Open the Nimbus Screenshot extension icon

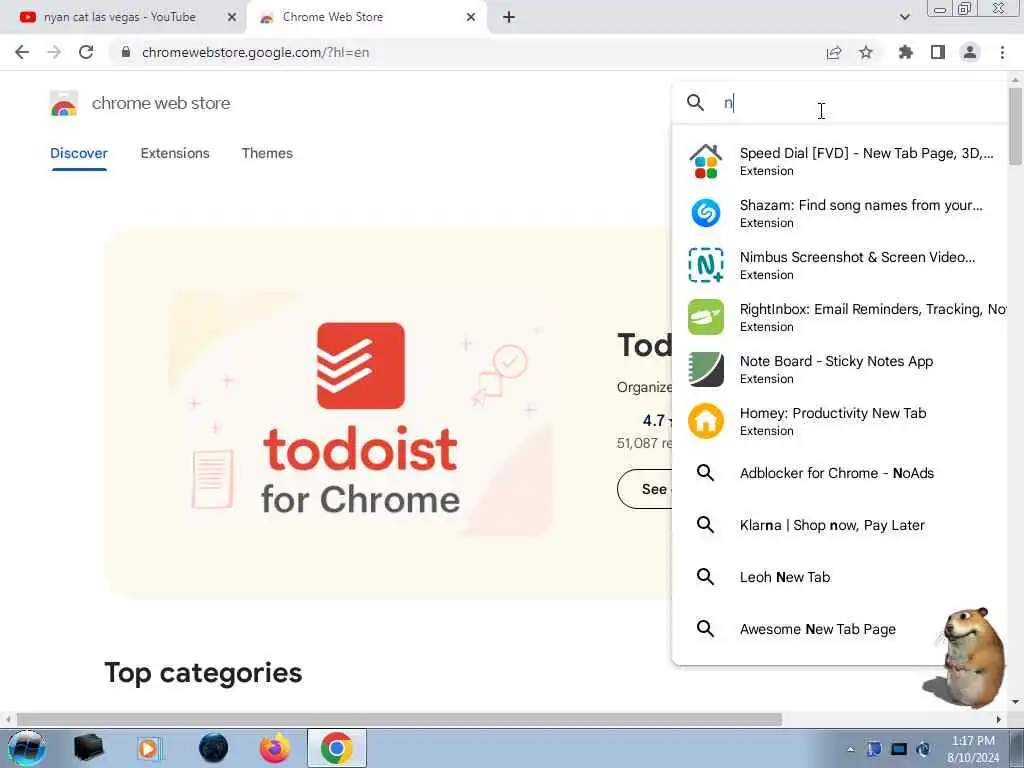tap(706, 265)
